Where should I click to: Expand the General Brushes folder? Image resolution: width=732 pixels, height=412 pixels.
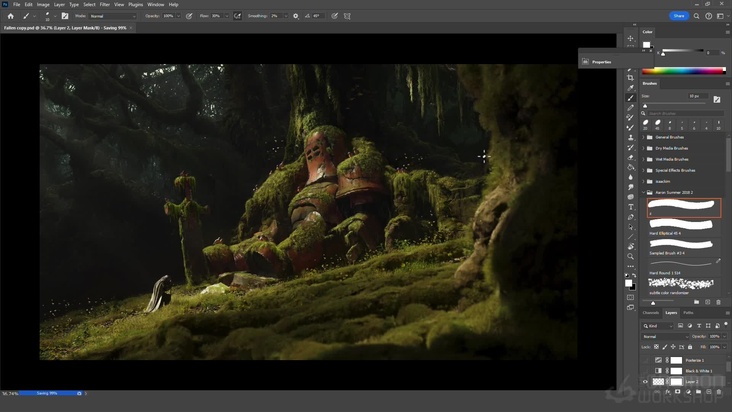point(642,137)
